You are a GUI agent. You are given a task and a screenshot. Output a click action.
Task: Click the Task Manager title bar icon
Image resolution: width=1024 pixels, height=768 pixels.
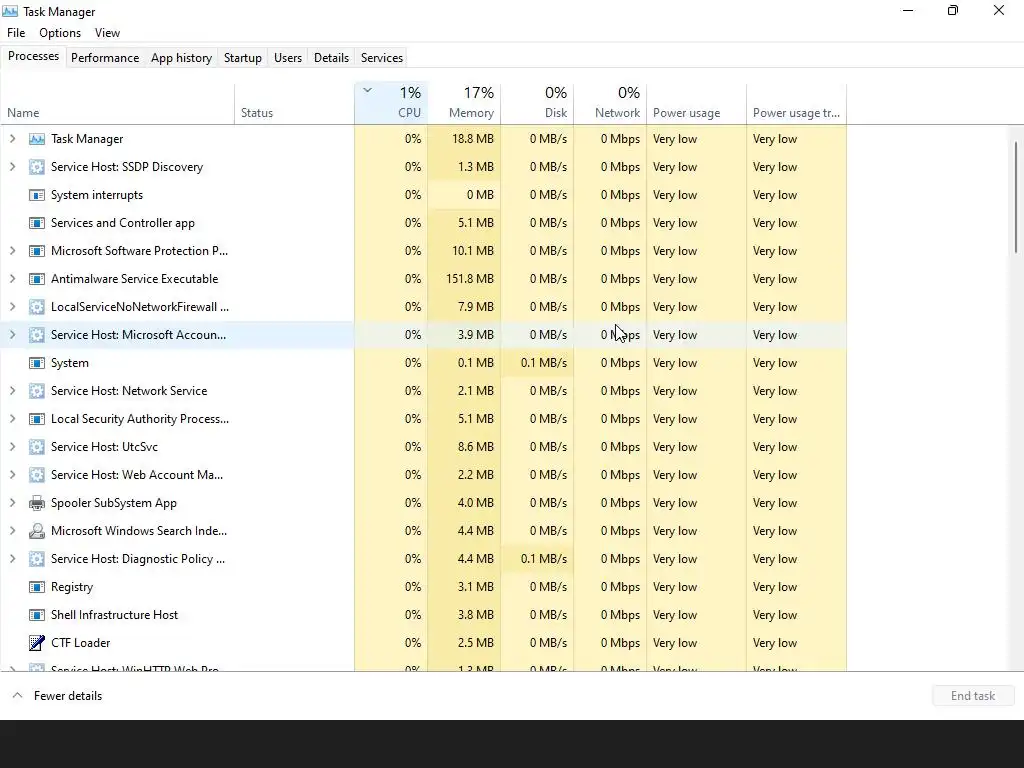click(x=10, y=11)
